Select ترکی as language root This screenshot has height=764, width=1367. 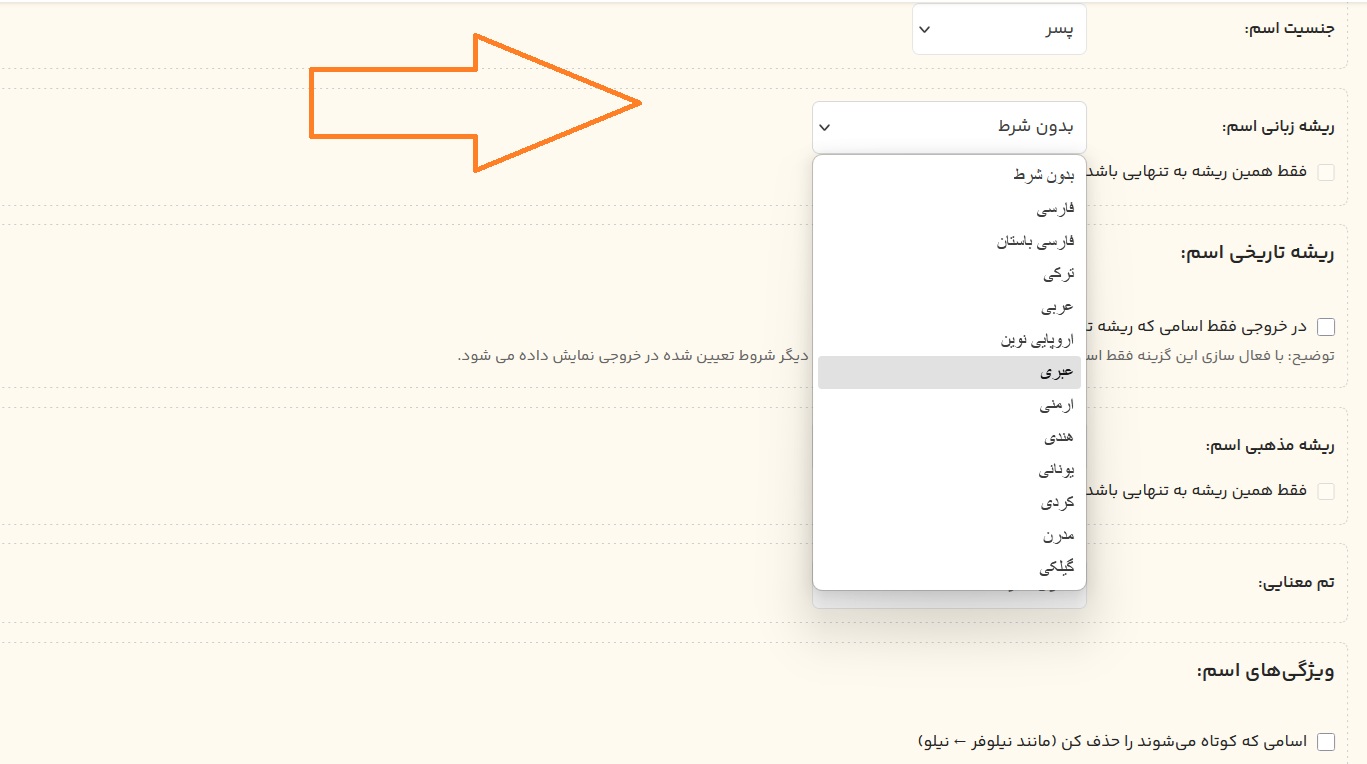tap(949, 274)
